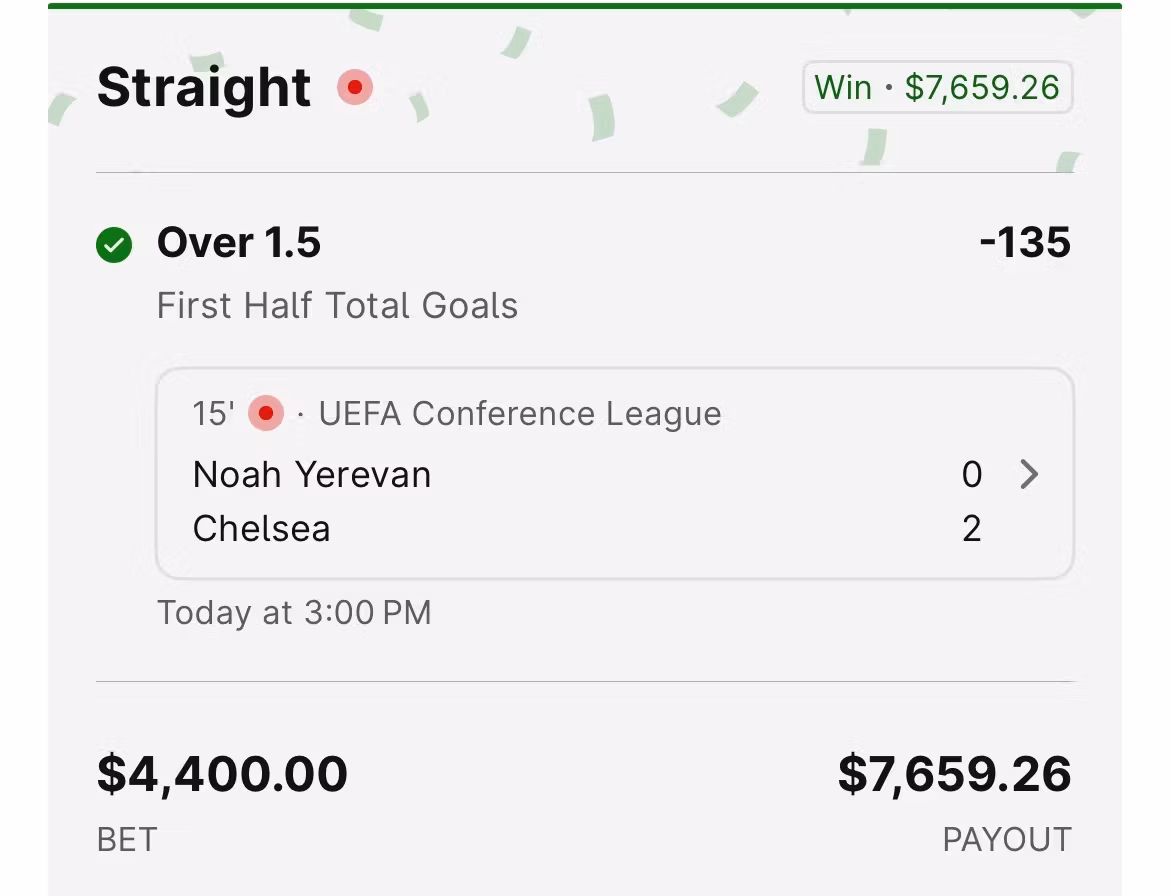Select the Noah Yerevan team name

312,474
